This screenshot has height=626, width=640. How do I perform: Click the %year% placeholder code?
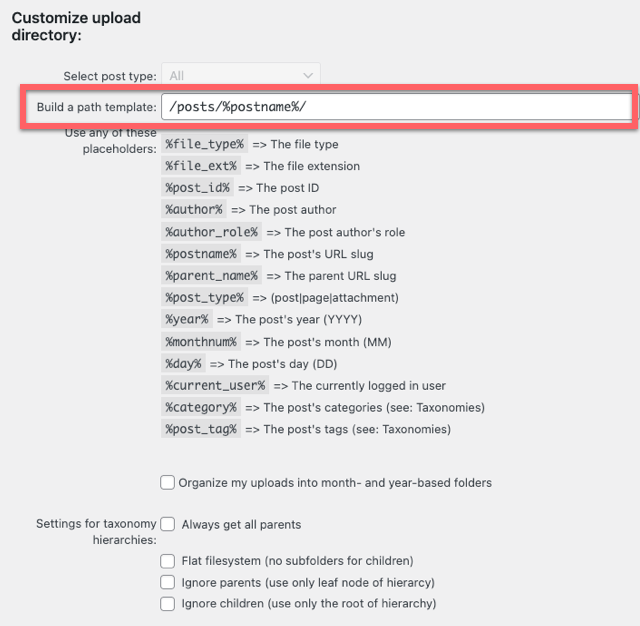[187, 319]
